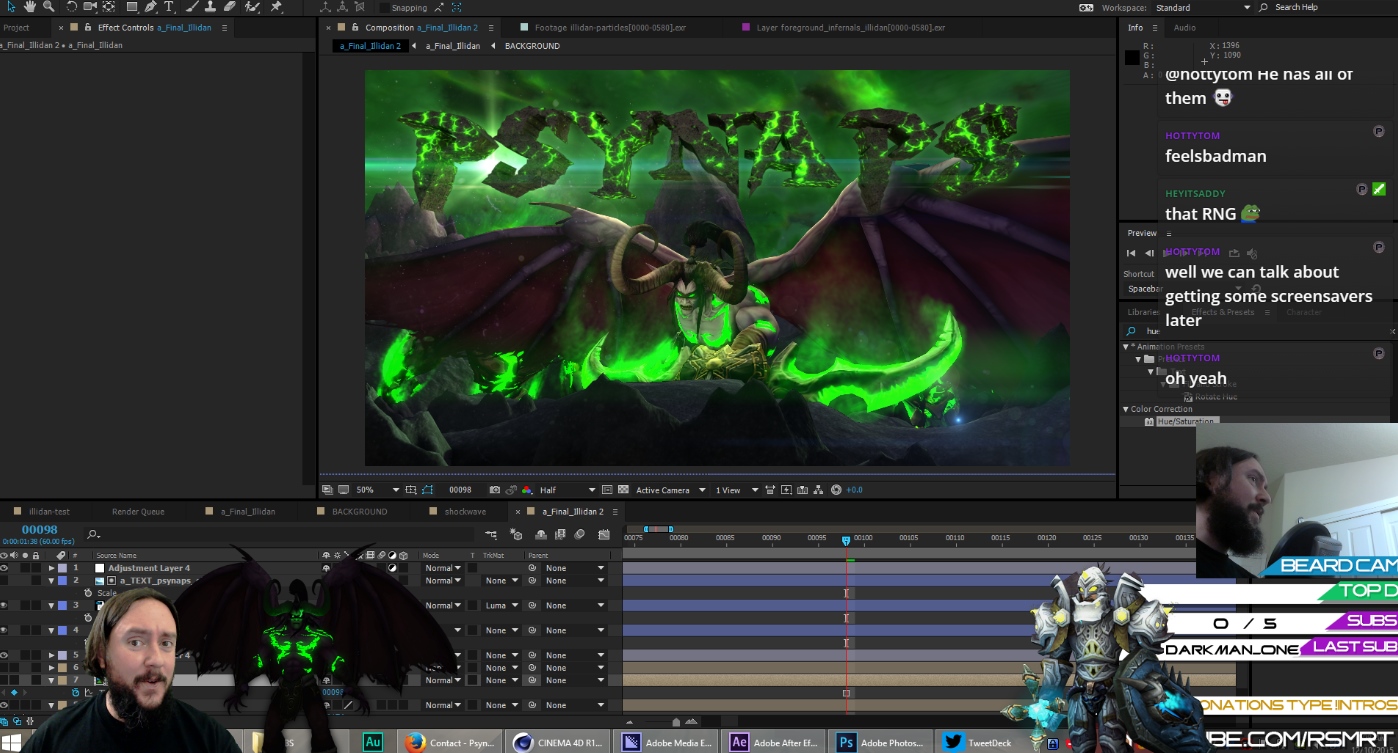The width and height of the screenshot is (1398, 753).
Task: Open the show channel RGB color icon
Action: click(527, 490)
